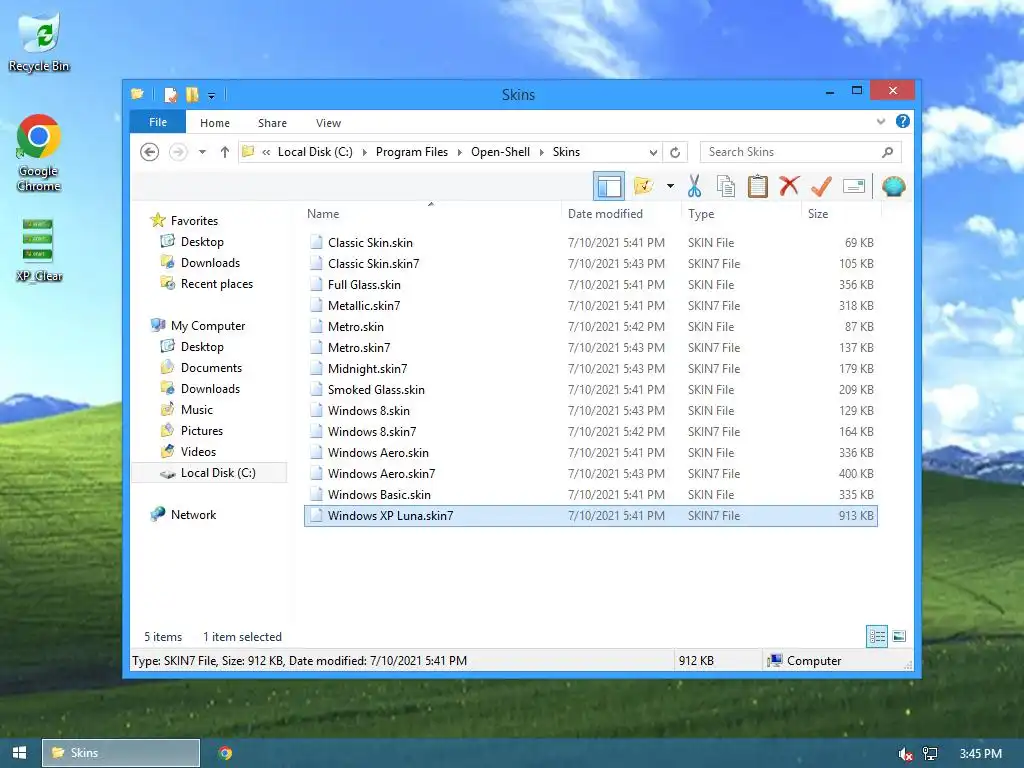Screen dimensions: 1024x768
Task: Sort by Date modified column header
Action: coord(621,214)
